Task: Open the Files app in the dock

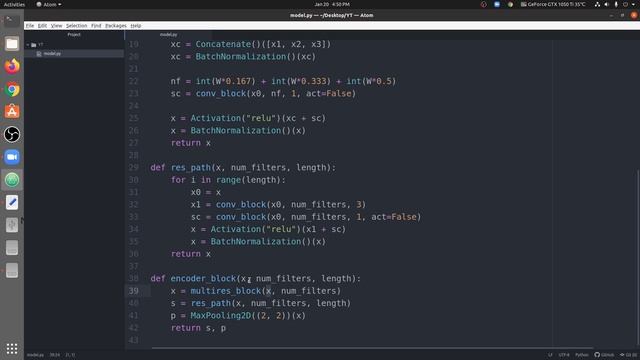Action: (12, 44)
